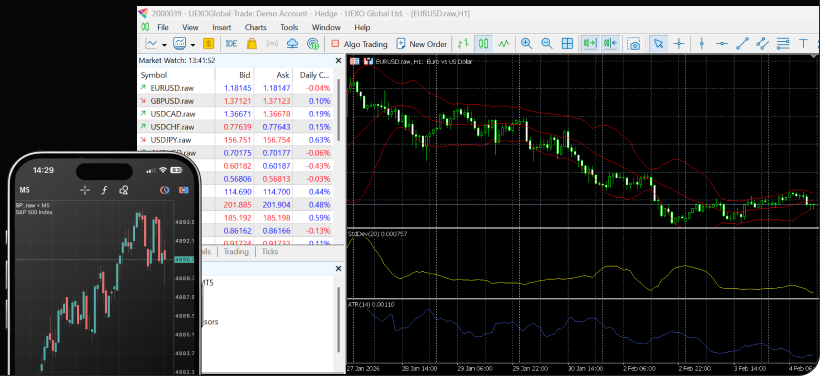Open the File menu
The image size is (820, 376).
(163, 27)
